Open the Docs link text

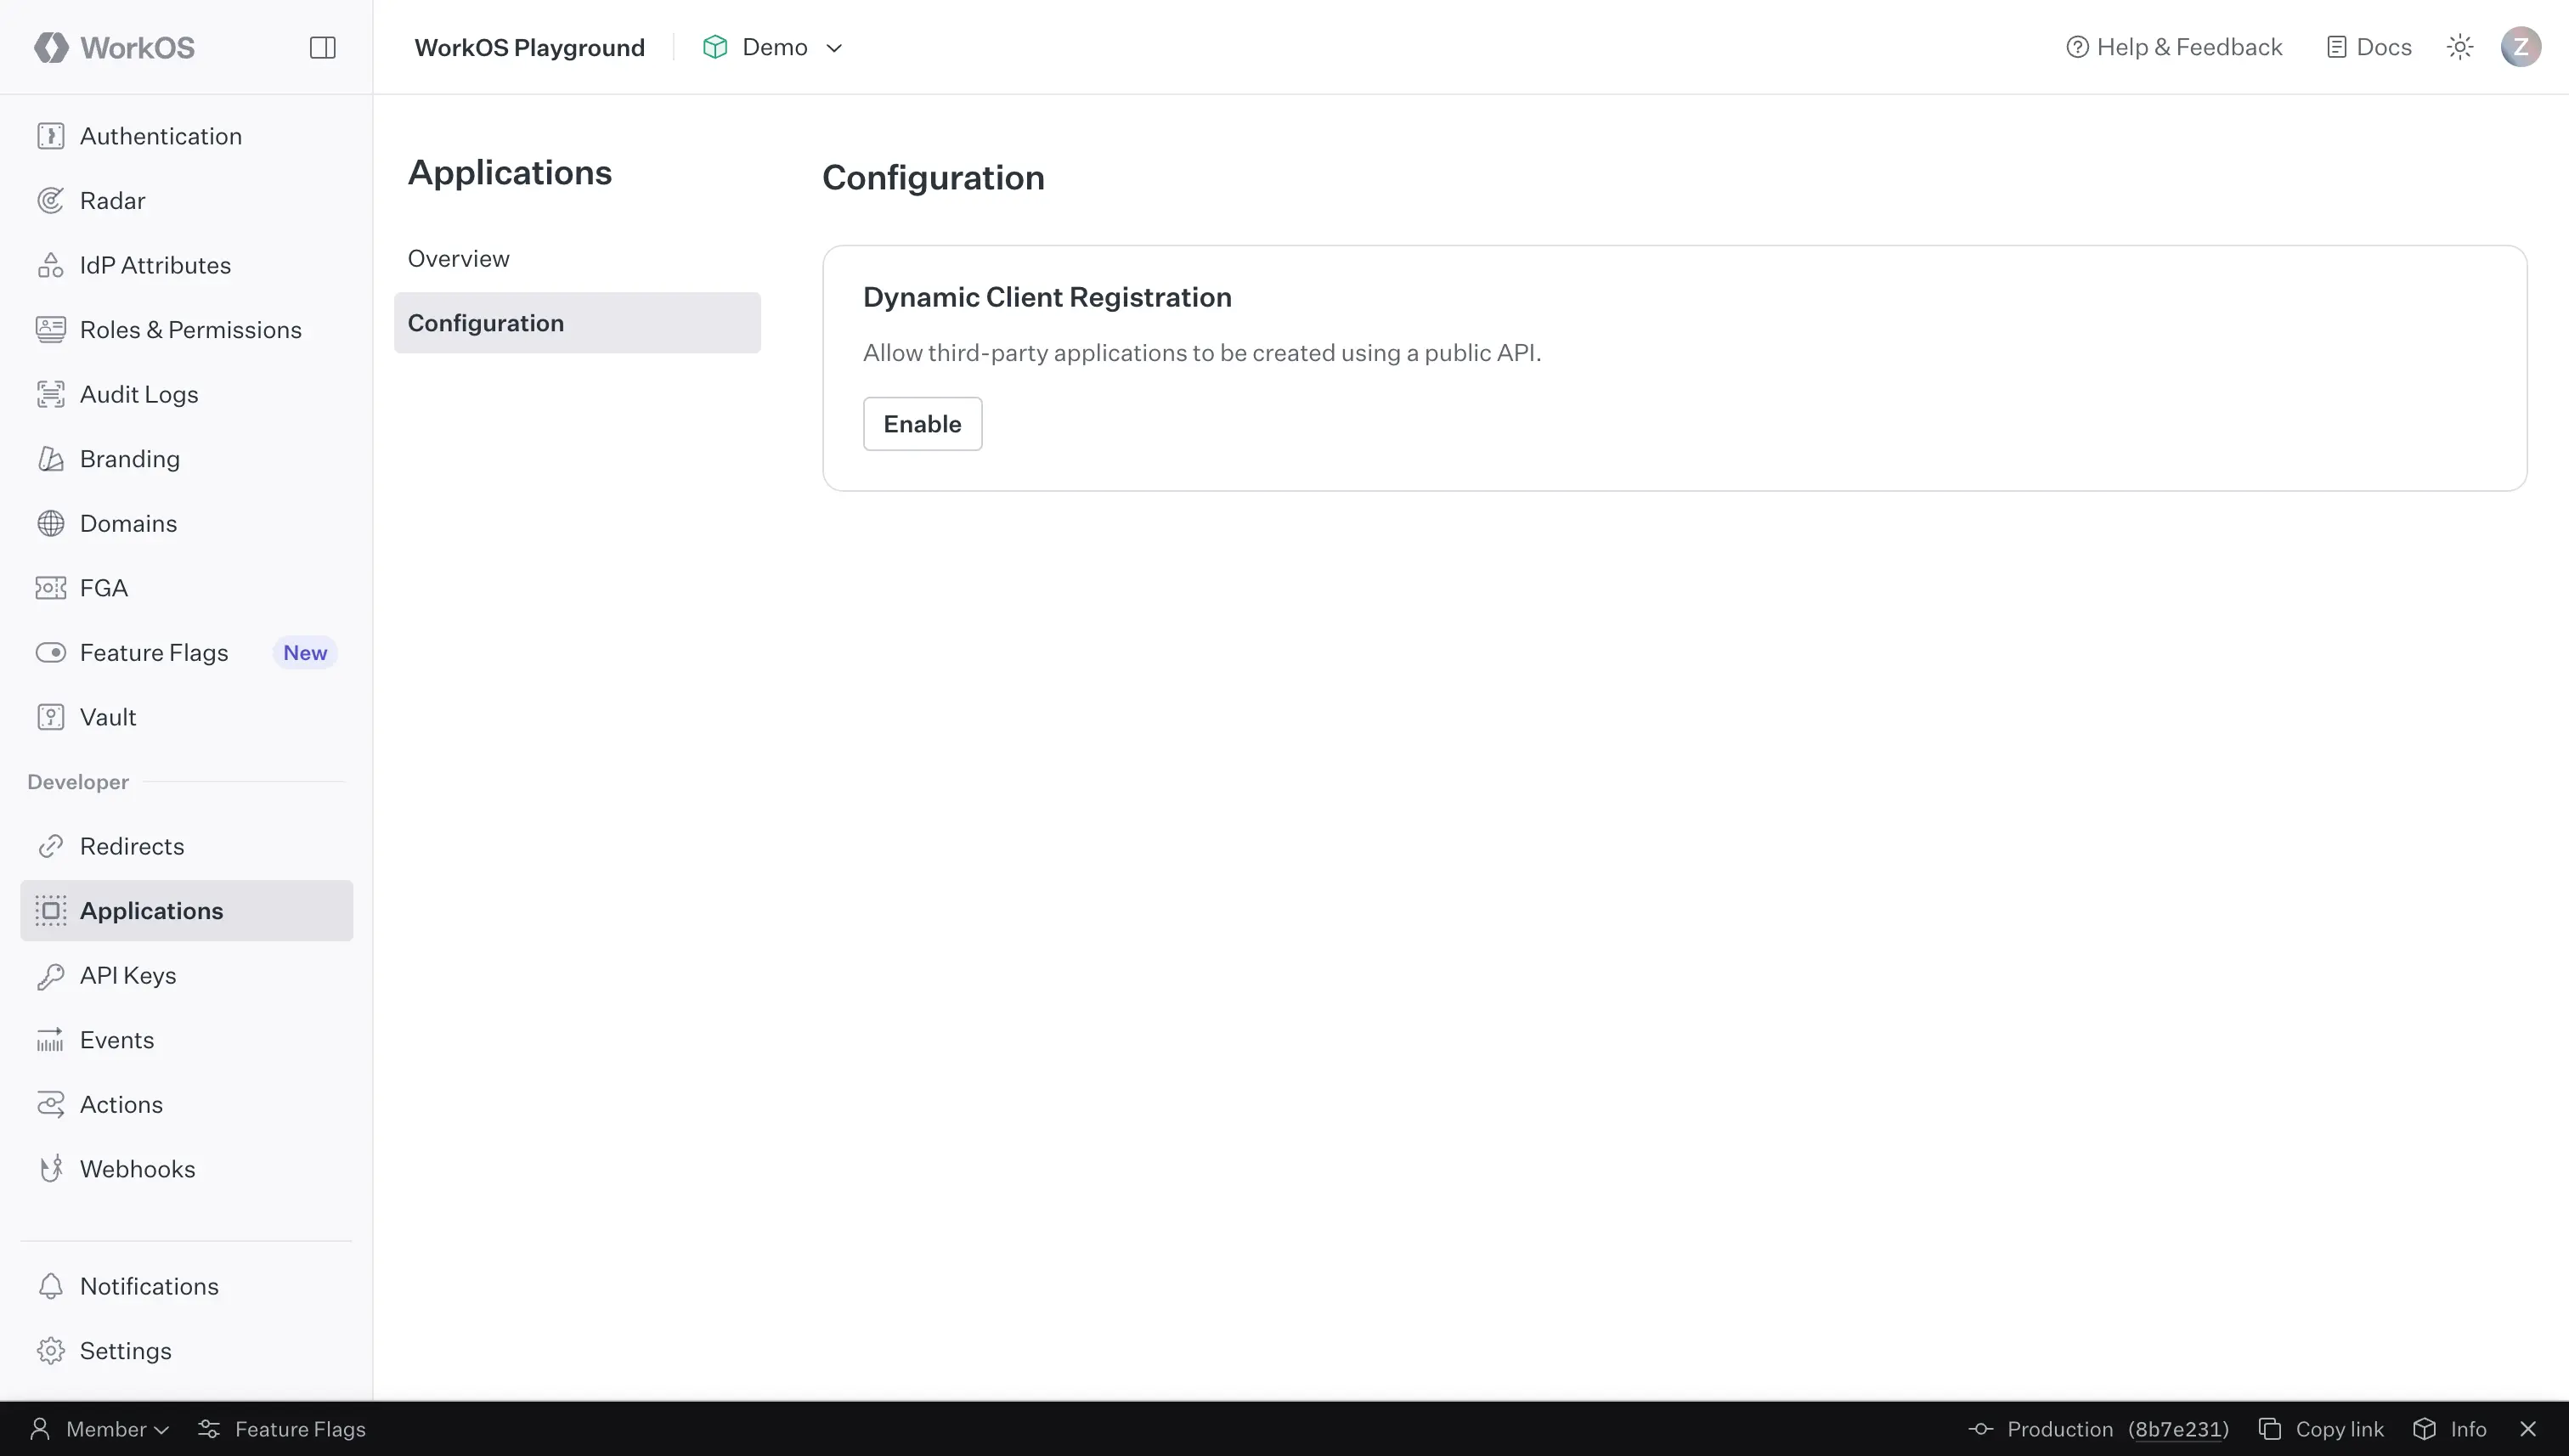pos(2384,47)
